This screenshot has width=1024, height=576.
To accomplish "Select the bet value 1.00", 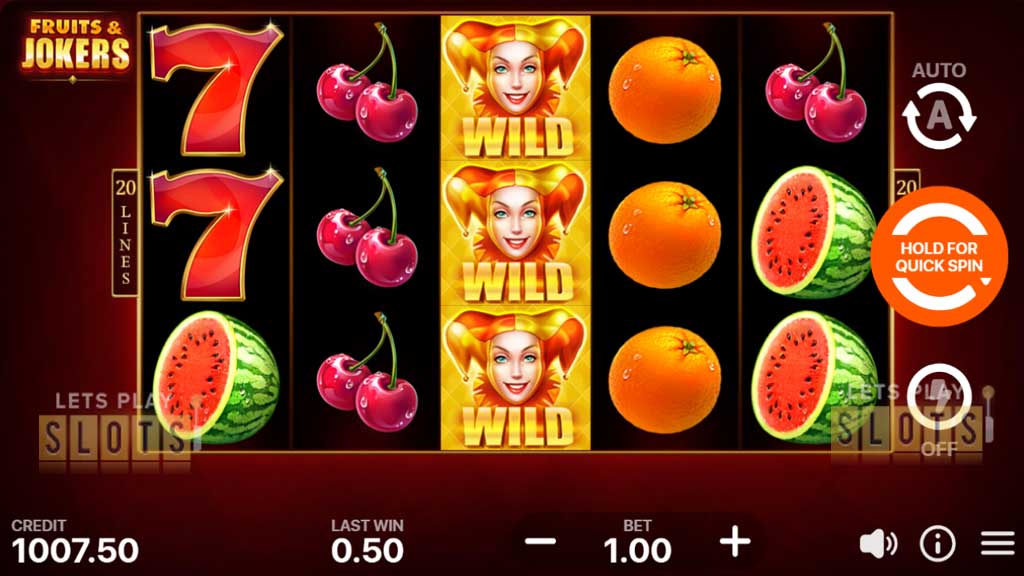I will (x=637, y=551).
